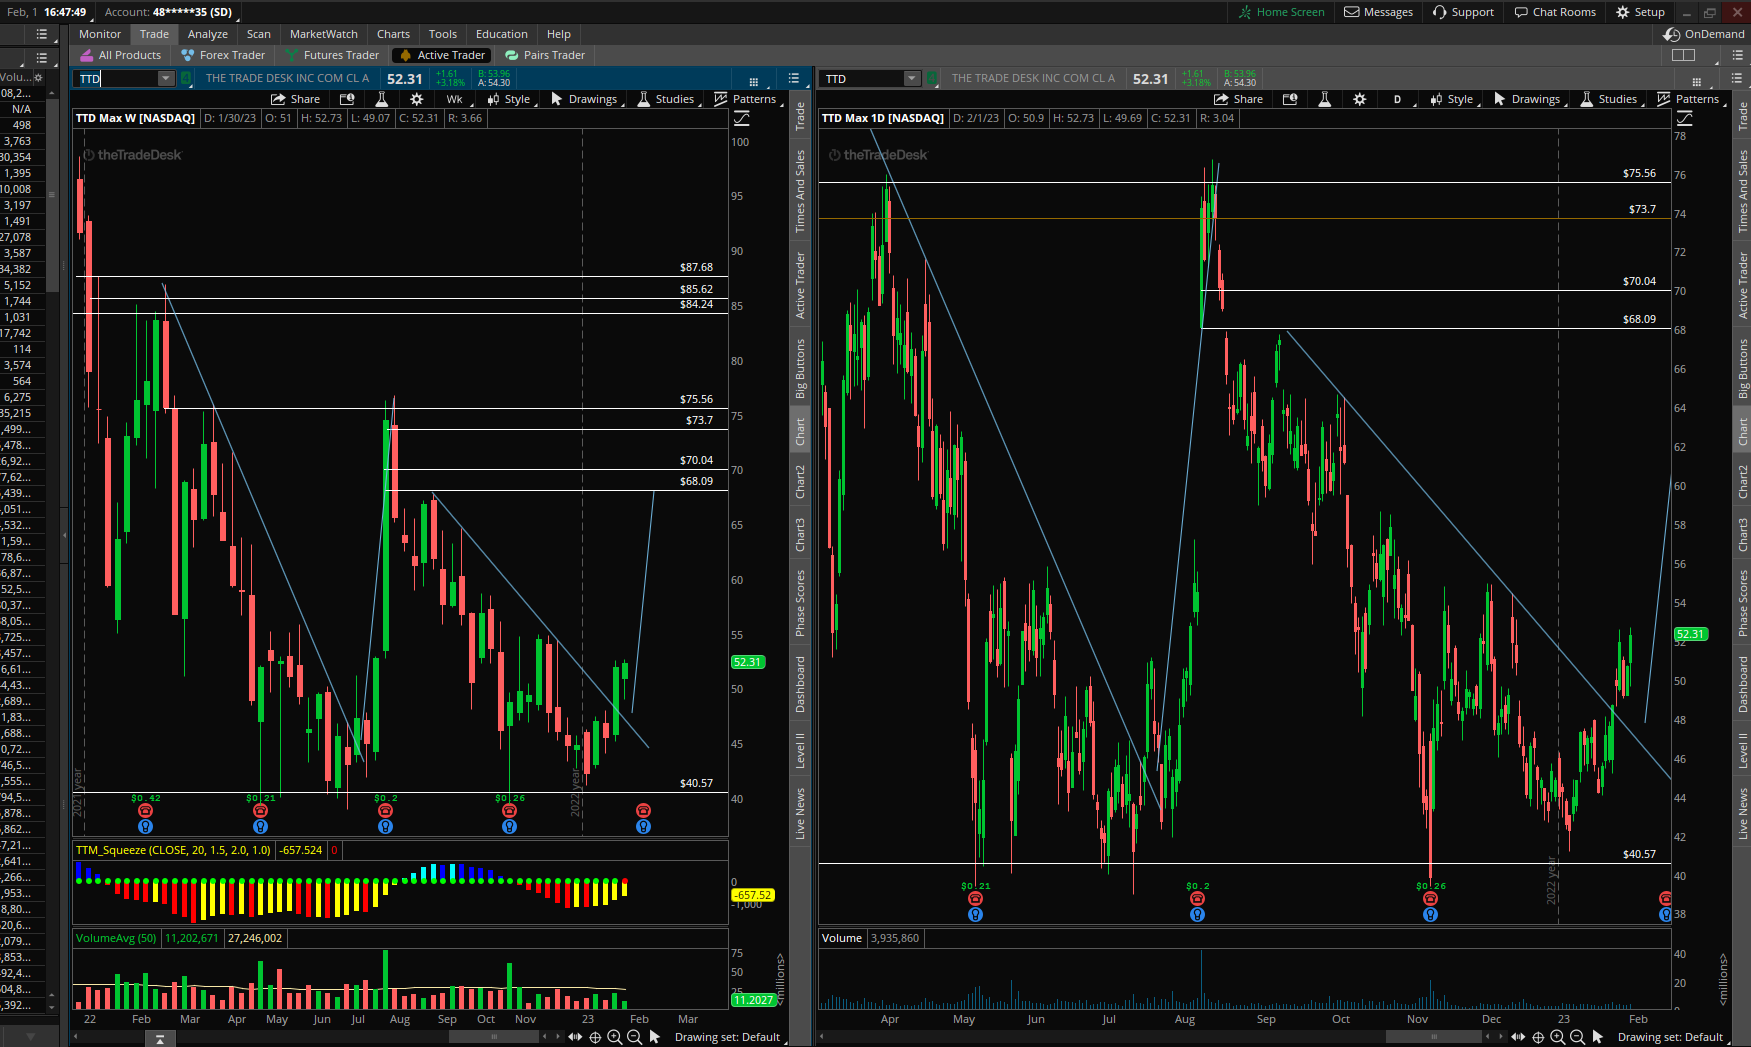
Task: Open the Wk aggregation period dropdown
Action: click(x=455, y=99)
